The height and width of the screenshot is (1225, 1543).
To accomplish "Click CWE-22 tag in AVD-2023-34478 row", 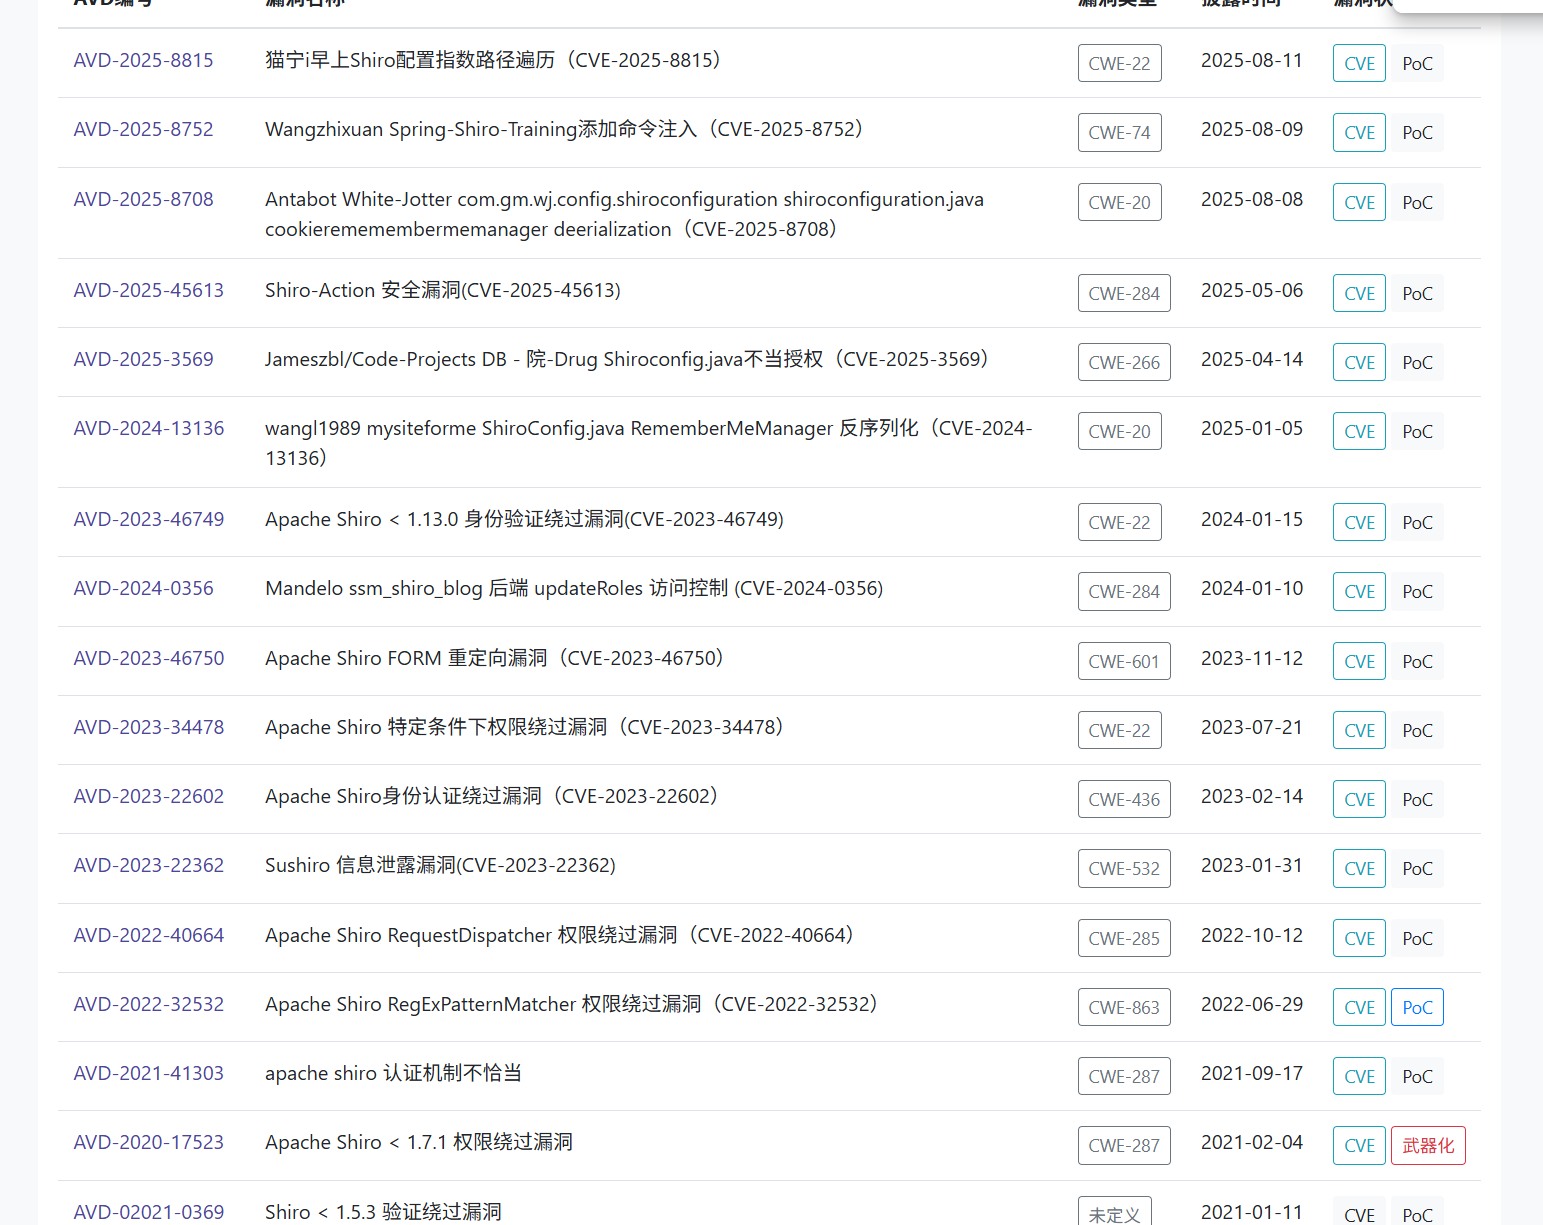I will (1119, 730).
